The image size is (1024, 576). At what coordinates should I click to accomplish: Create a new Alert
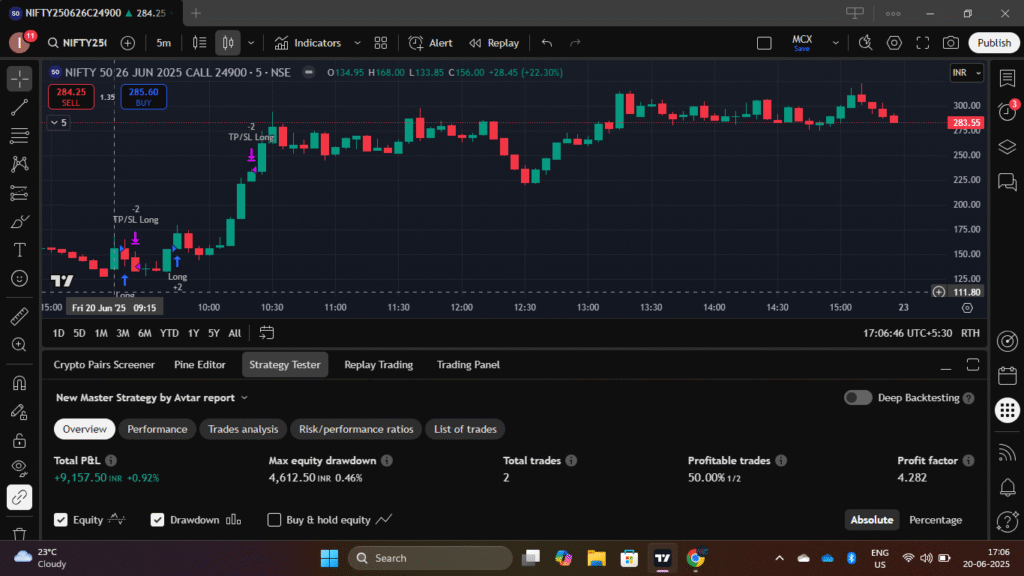pos(430,43)
